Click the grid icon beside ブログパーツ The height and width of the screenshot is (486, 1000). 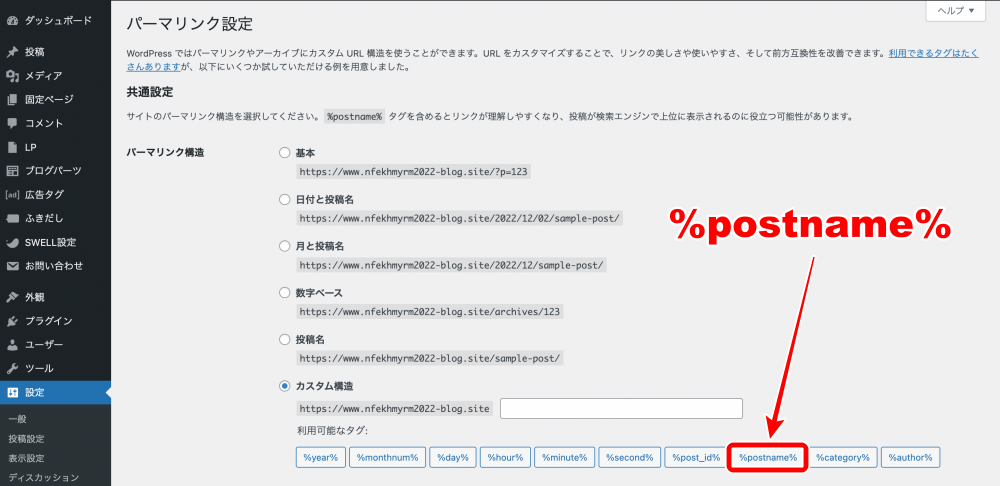pyautogui.click(x=12, y=171)
